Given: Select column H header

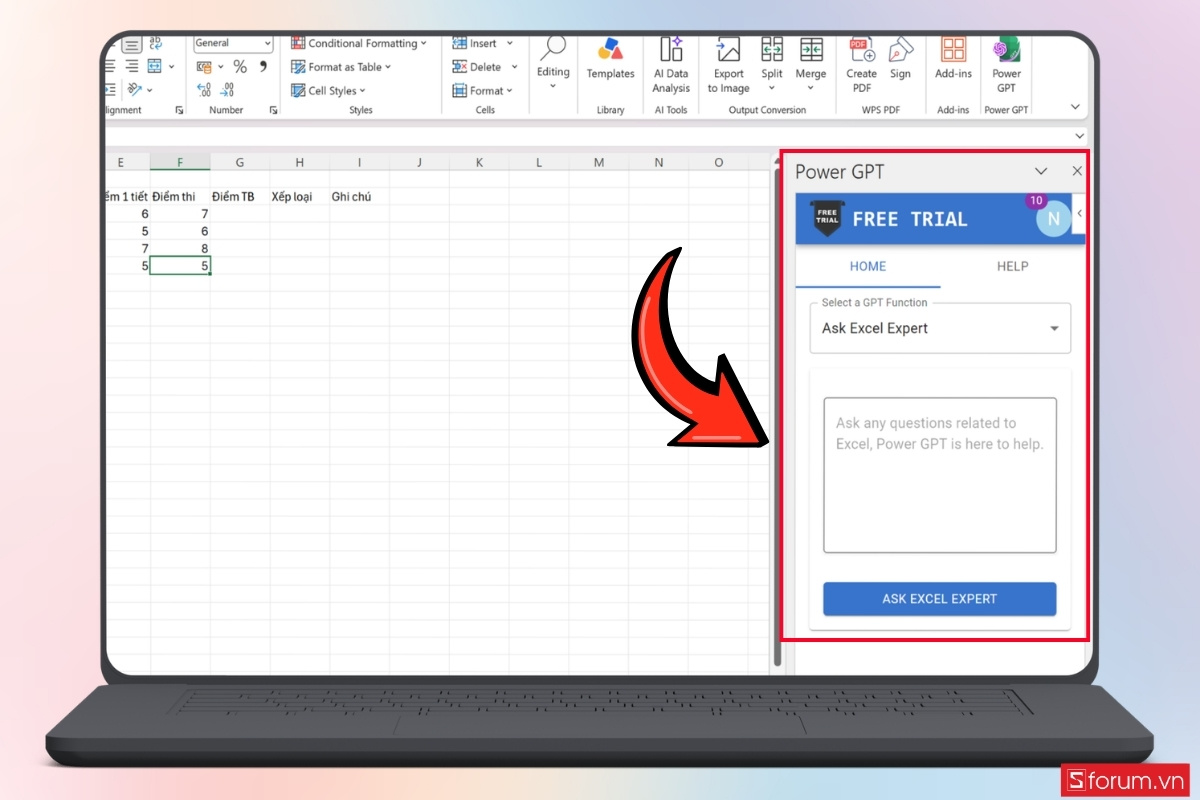Looking at the screenshot, I should [x=300, y=162].
